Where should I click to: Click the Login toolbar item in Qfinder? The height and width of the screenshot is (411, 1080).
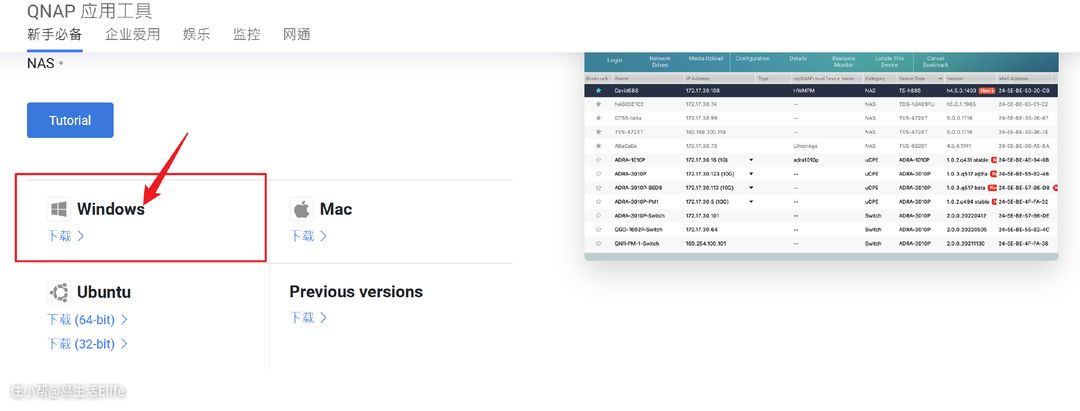[x=614, y=60]
